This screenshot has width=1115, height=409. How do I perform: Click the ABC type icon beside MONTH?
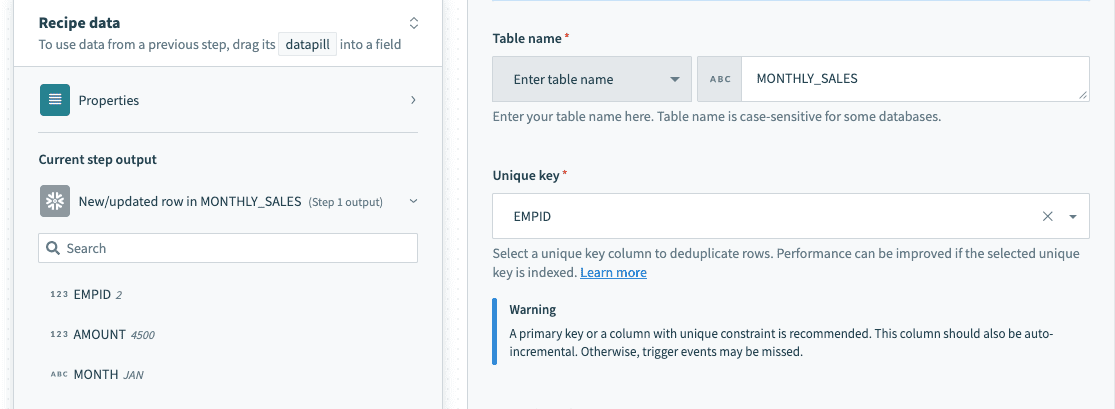tap(59, 374)
